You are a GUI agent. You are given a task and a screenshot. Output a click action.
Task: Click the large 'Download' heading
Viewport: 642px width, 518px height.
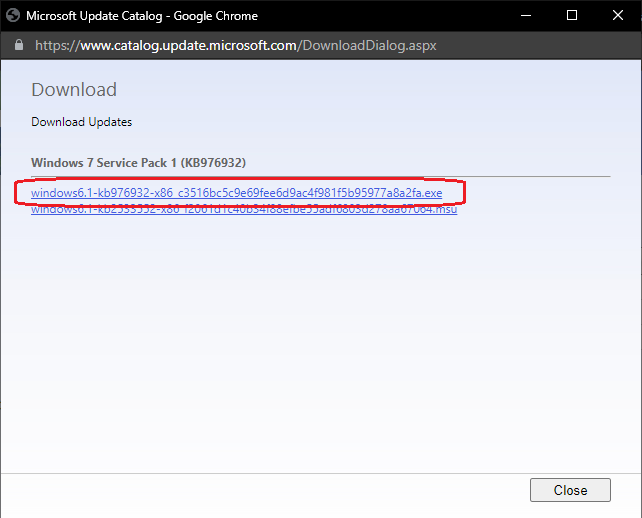click(74, 90)
